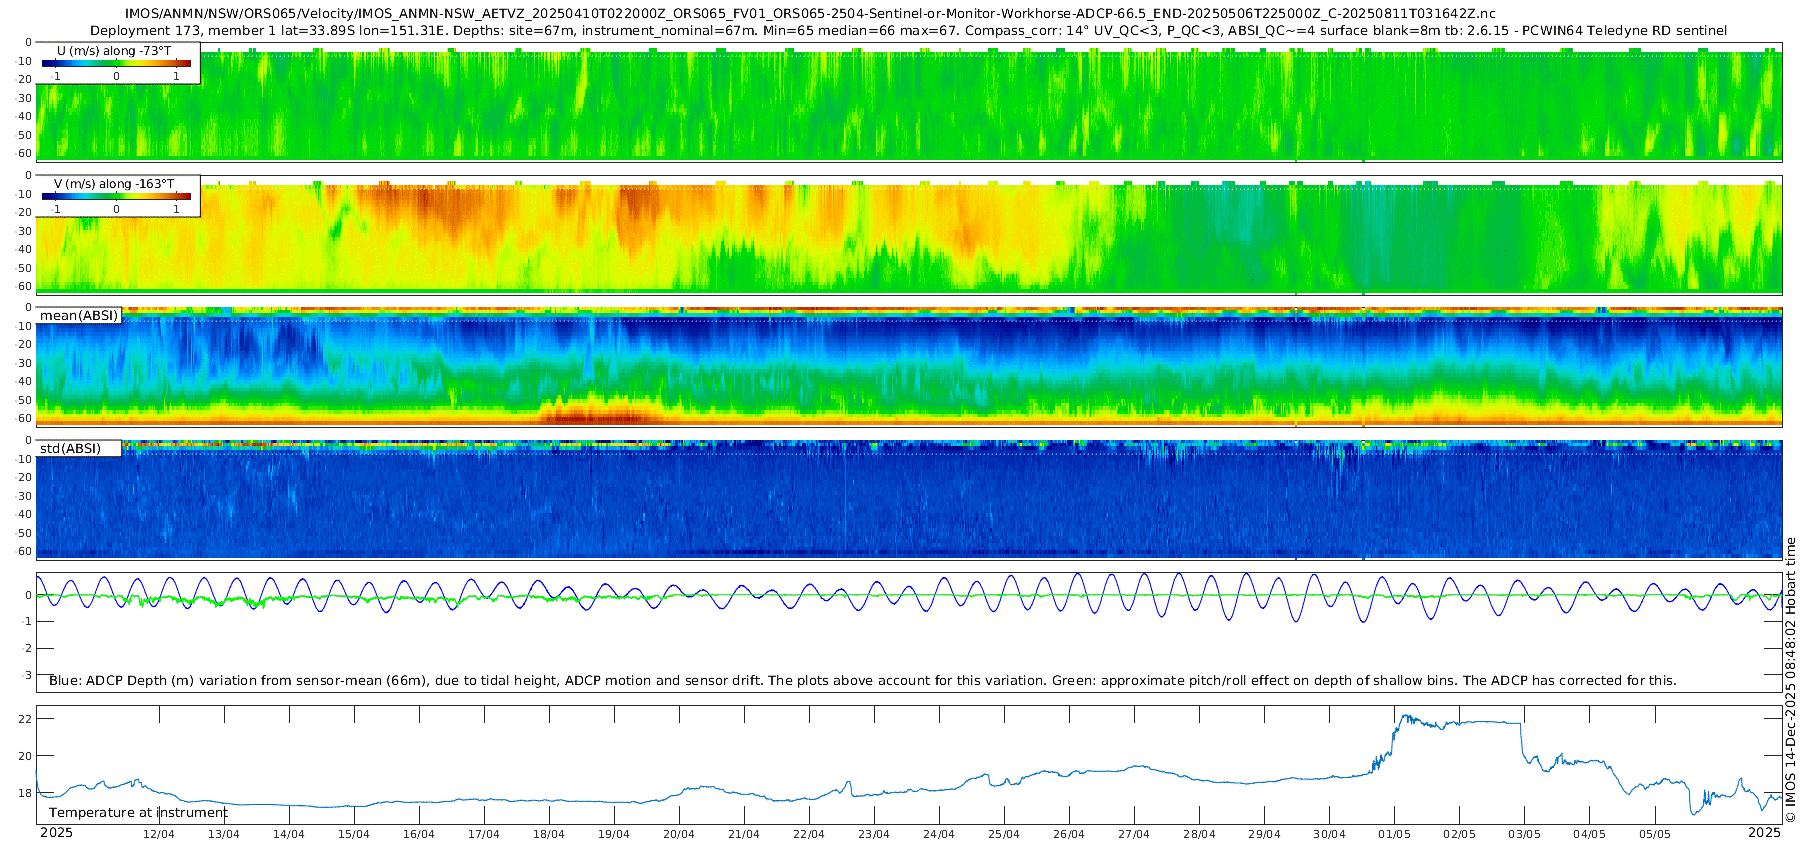Click the 02/05 date tick label
The width and height of the screenshot is (1800, 850).
pyautogui.click(x=1459, y=834)
